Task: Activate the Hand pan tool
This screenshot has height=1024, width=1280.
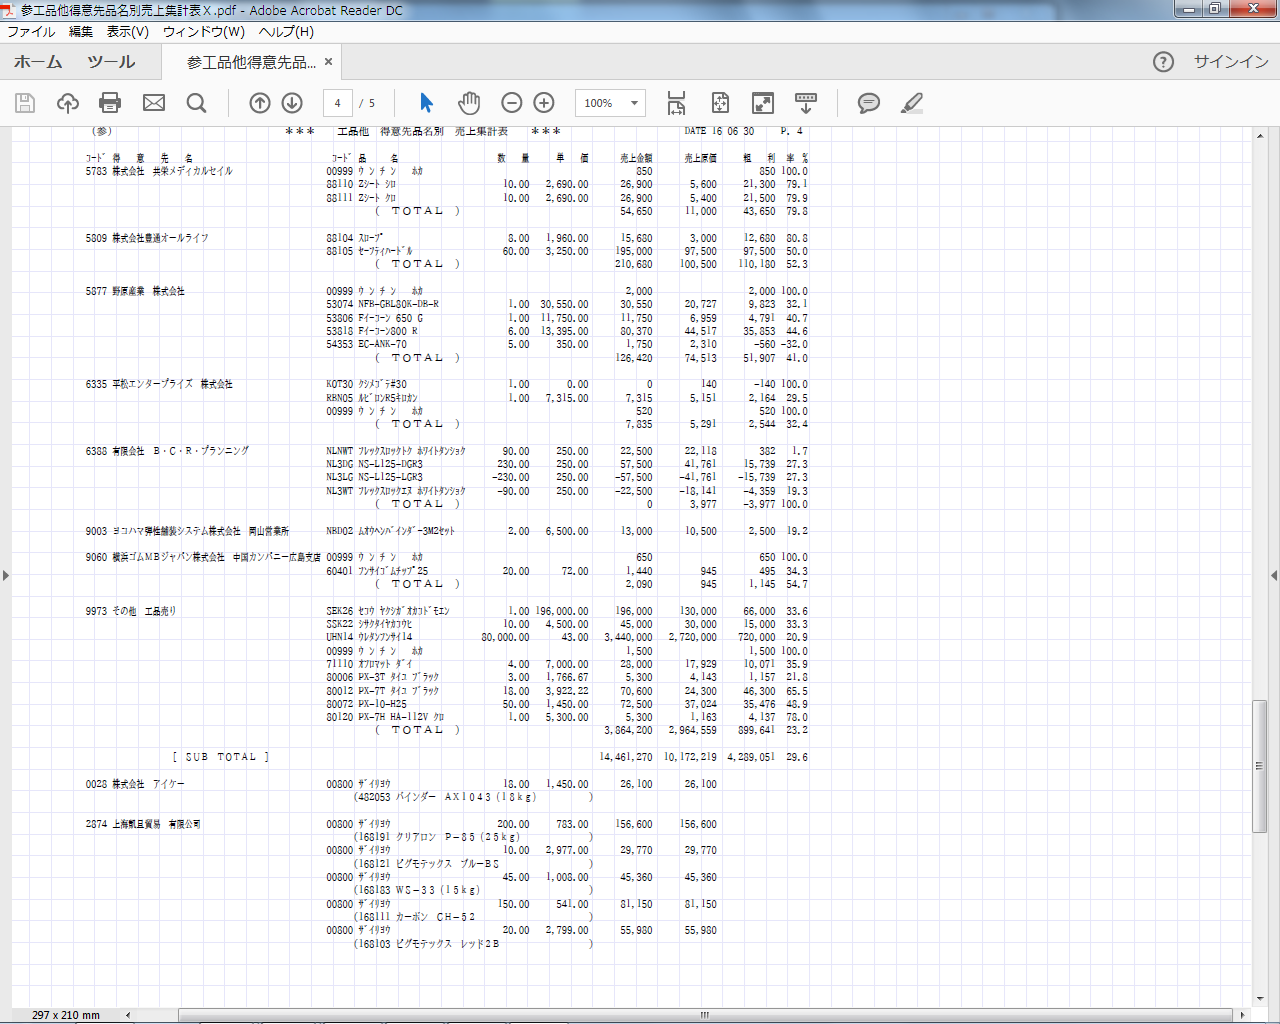Action: (469, 103)
